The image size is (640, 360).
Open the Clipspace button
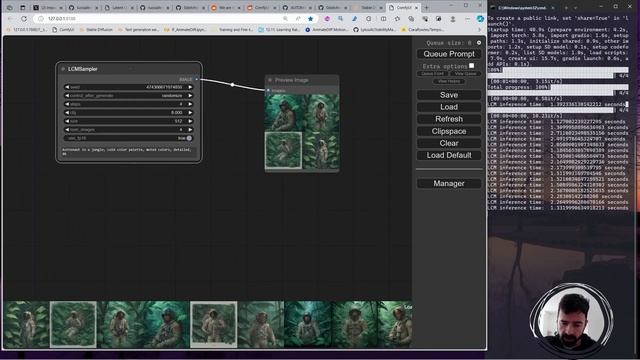[449, 131]
